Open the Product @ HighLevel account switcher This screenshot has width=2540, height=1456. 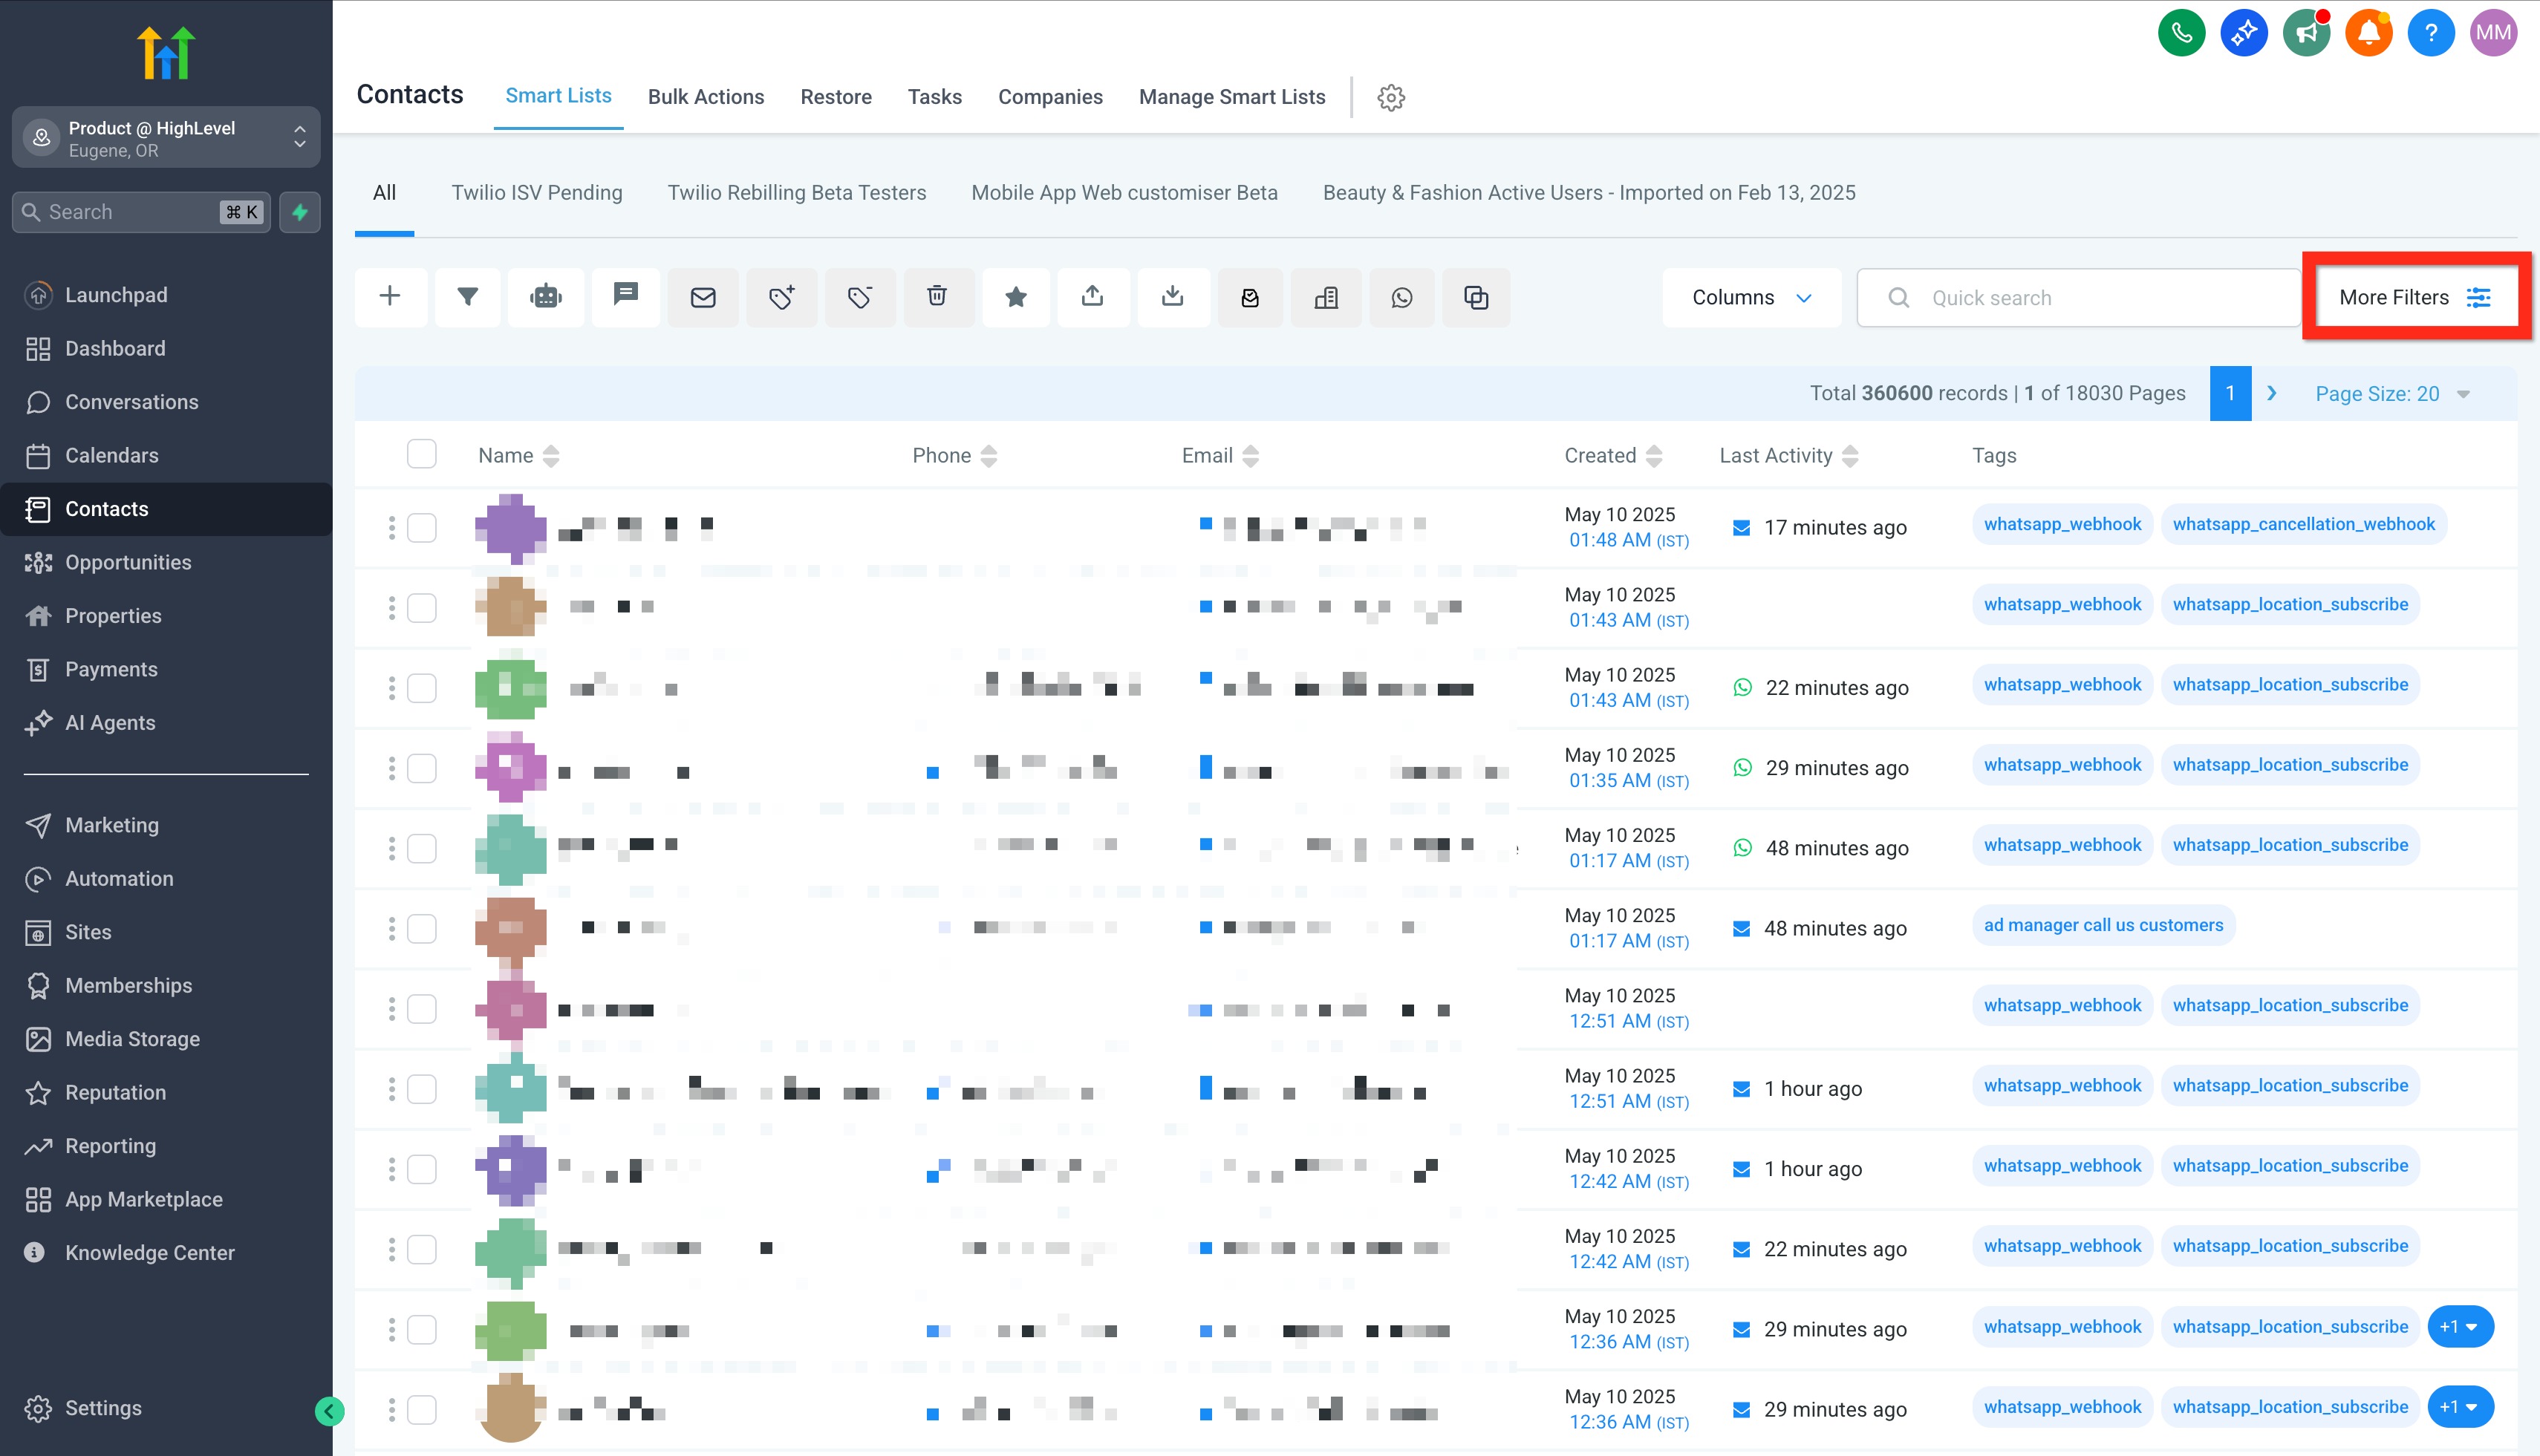click(x=166, y=138)
